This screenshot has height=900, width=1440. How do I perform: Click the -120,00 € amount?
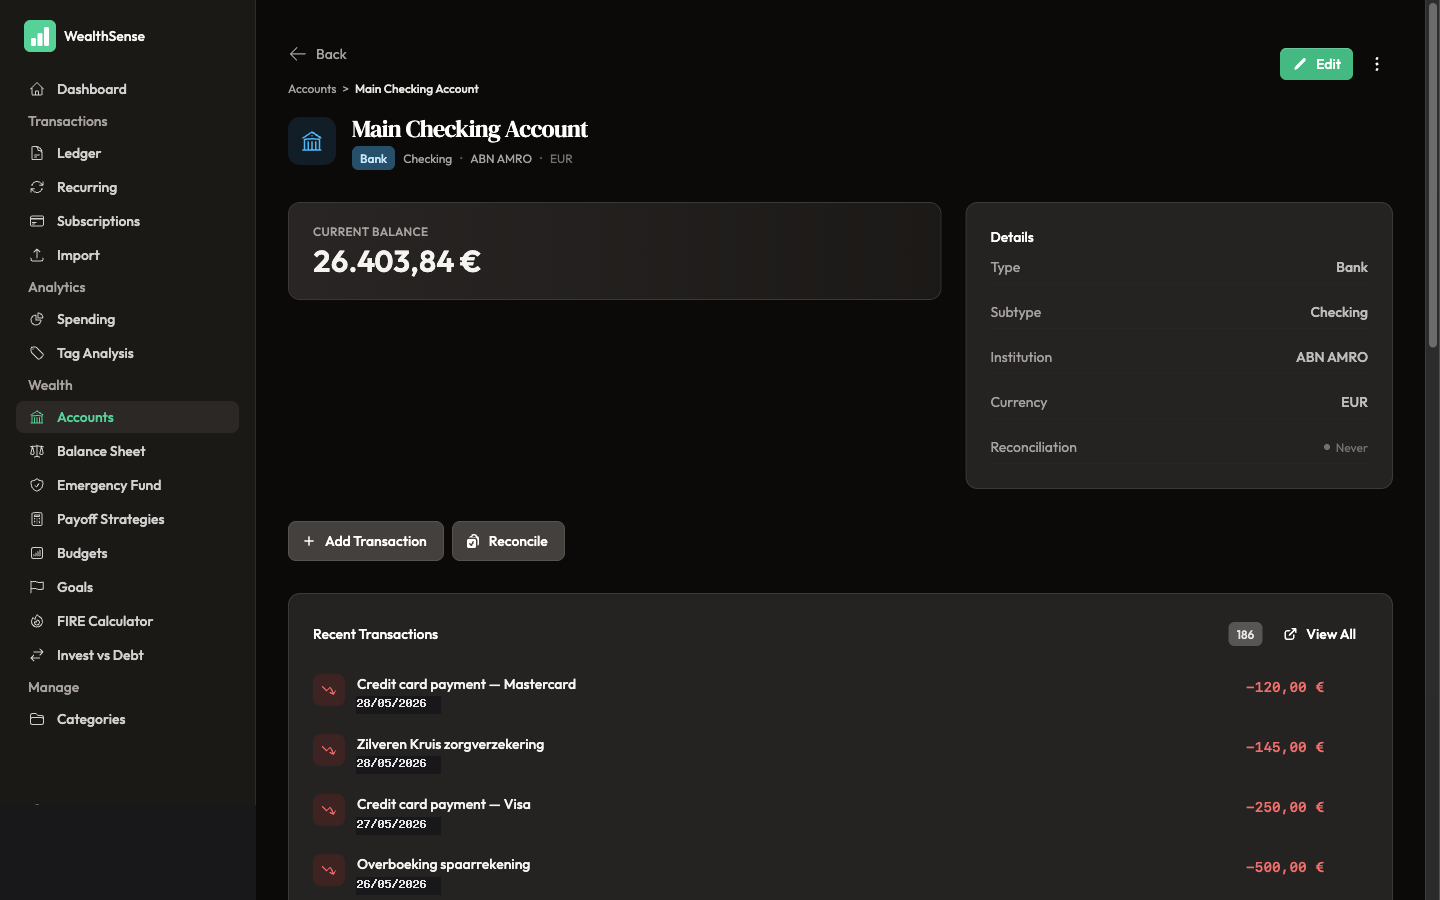coord(1284,687)
